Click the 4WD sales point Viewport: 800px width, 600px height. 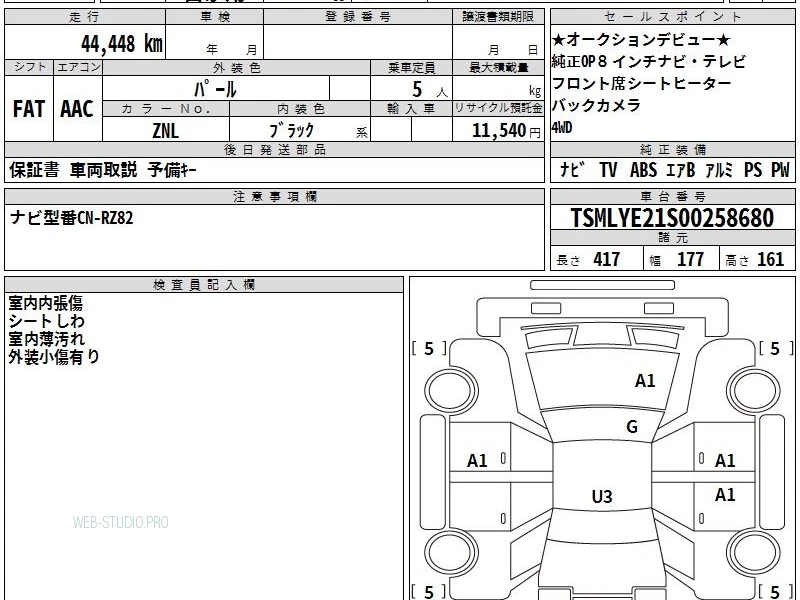click(x=562, y=128)
